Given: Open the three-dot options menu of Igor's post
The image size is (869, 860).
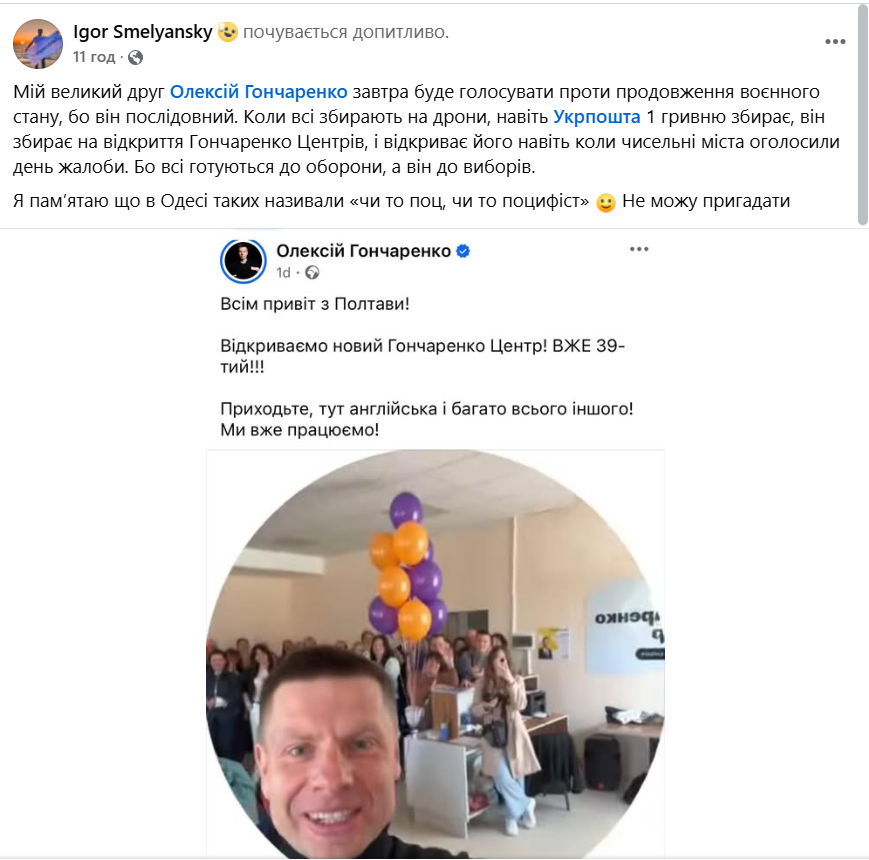Looking at the screenshot, I should click(x=835, y=42).
